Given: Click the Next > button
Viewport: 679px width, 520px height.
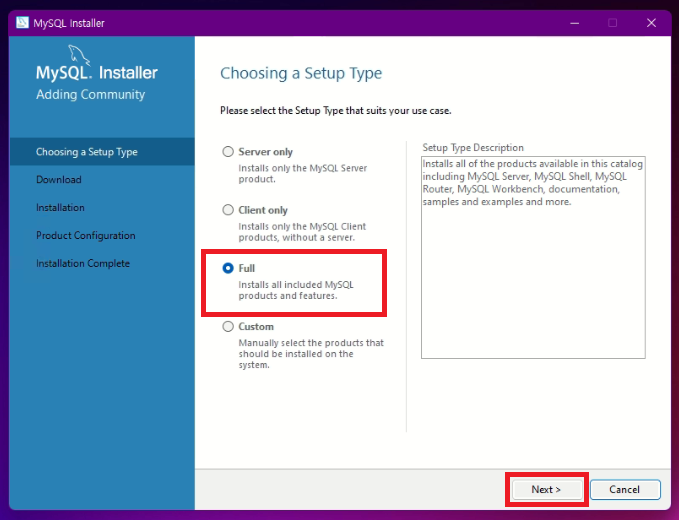Looking at the screenshot, I should coord(546,490).
